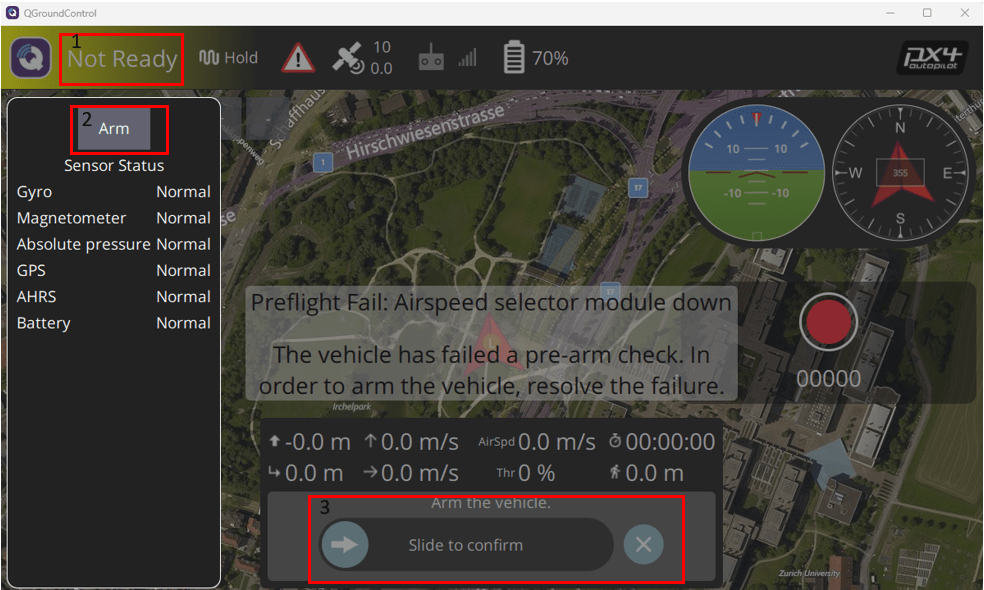Cancel the arm confirmation with the X button

coord(643,544)
